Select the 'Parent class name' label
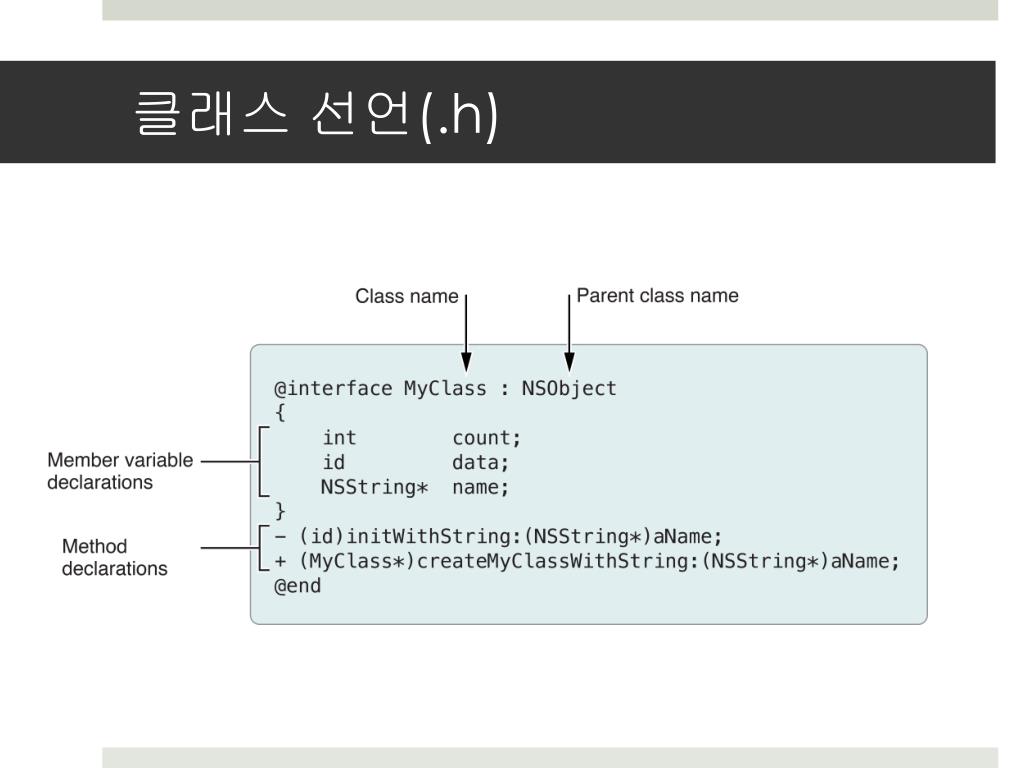The width and height of the screenshot is (1024, 768). pyautogui.click(x=657, y=295)
